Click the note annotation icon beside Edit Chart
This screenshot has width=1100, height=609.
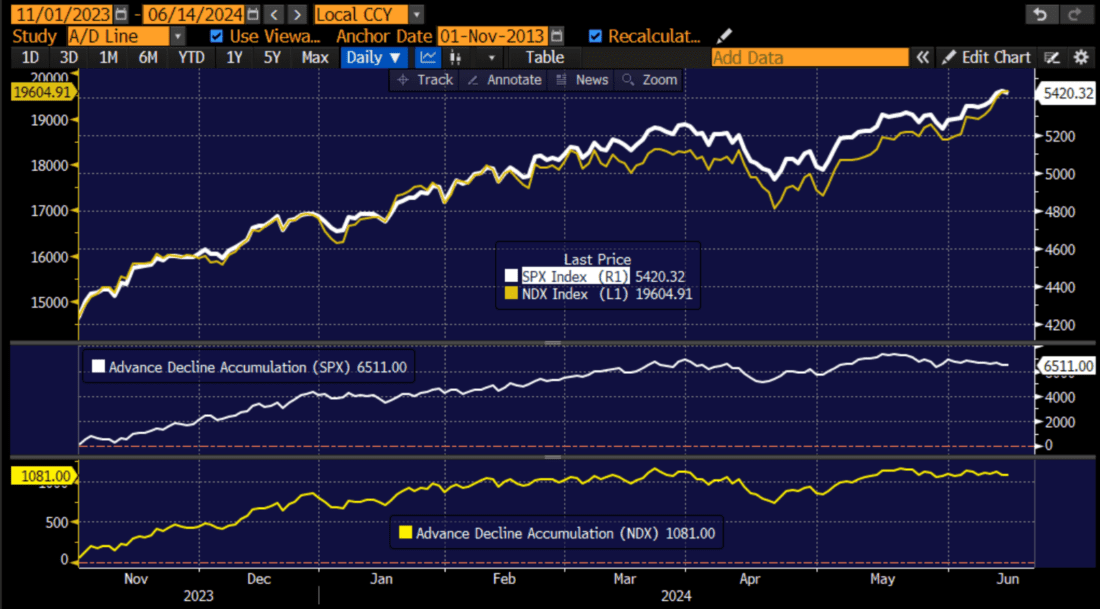click(x=1052, y=57)
